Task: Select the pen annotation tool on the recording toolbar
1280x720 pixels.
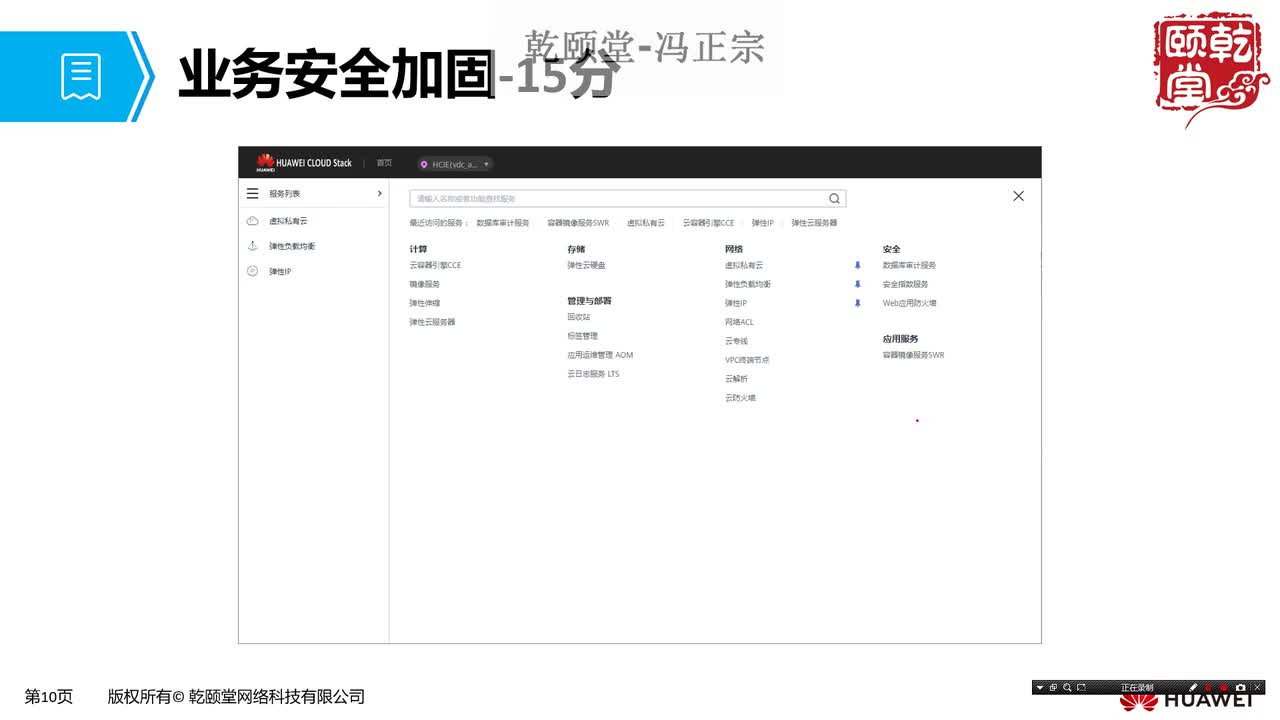Action: pyautogui.click(x=1193, y=687)
